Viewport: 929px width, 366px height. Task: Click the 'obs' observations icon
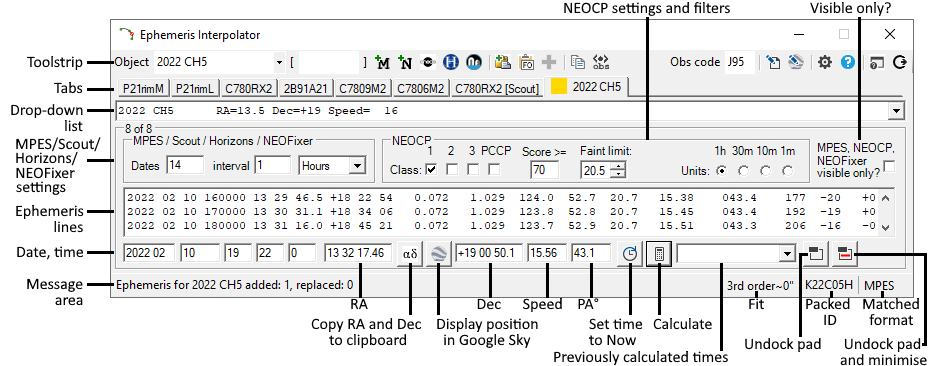click(x=601, y=62)
